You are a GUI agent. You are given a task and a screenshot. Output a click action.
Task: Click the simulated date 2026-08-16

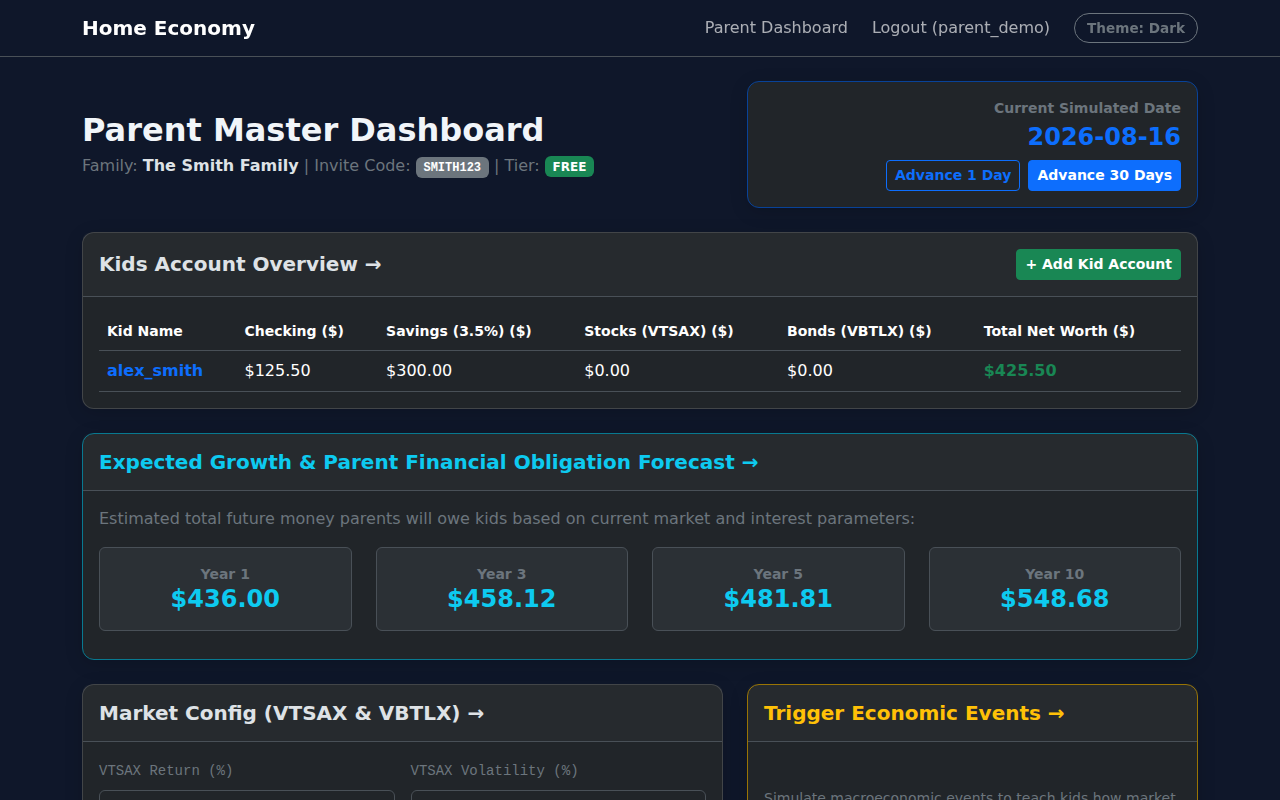click(1104, 136)
